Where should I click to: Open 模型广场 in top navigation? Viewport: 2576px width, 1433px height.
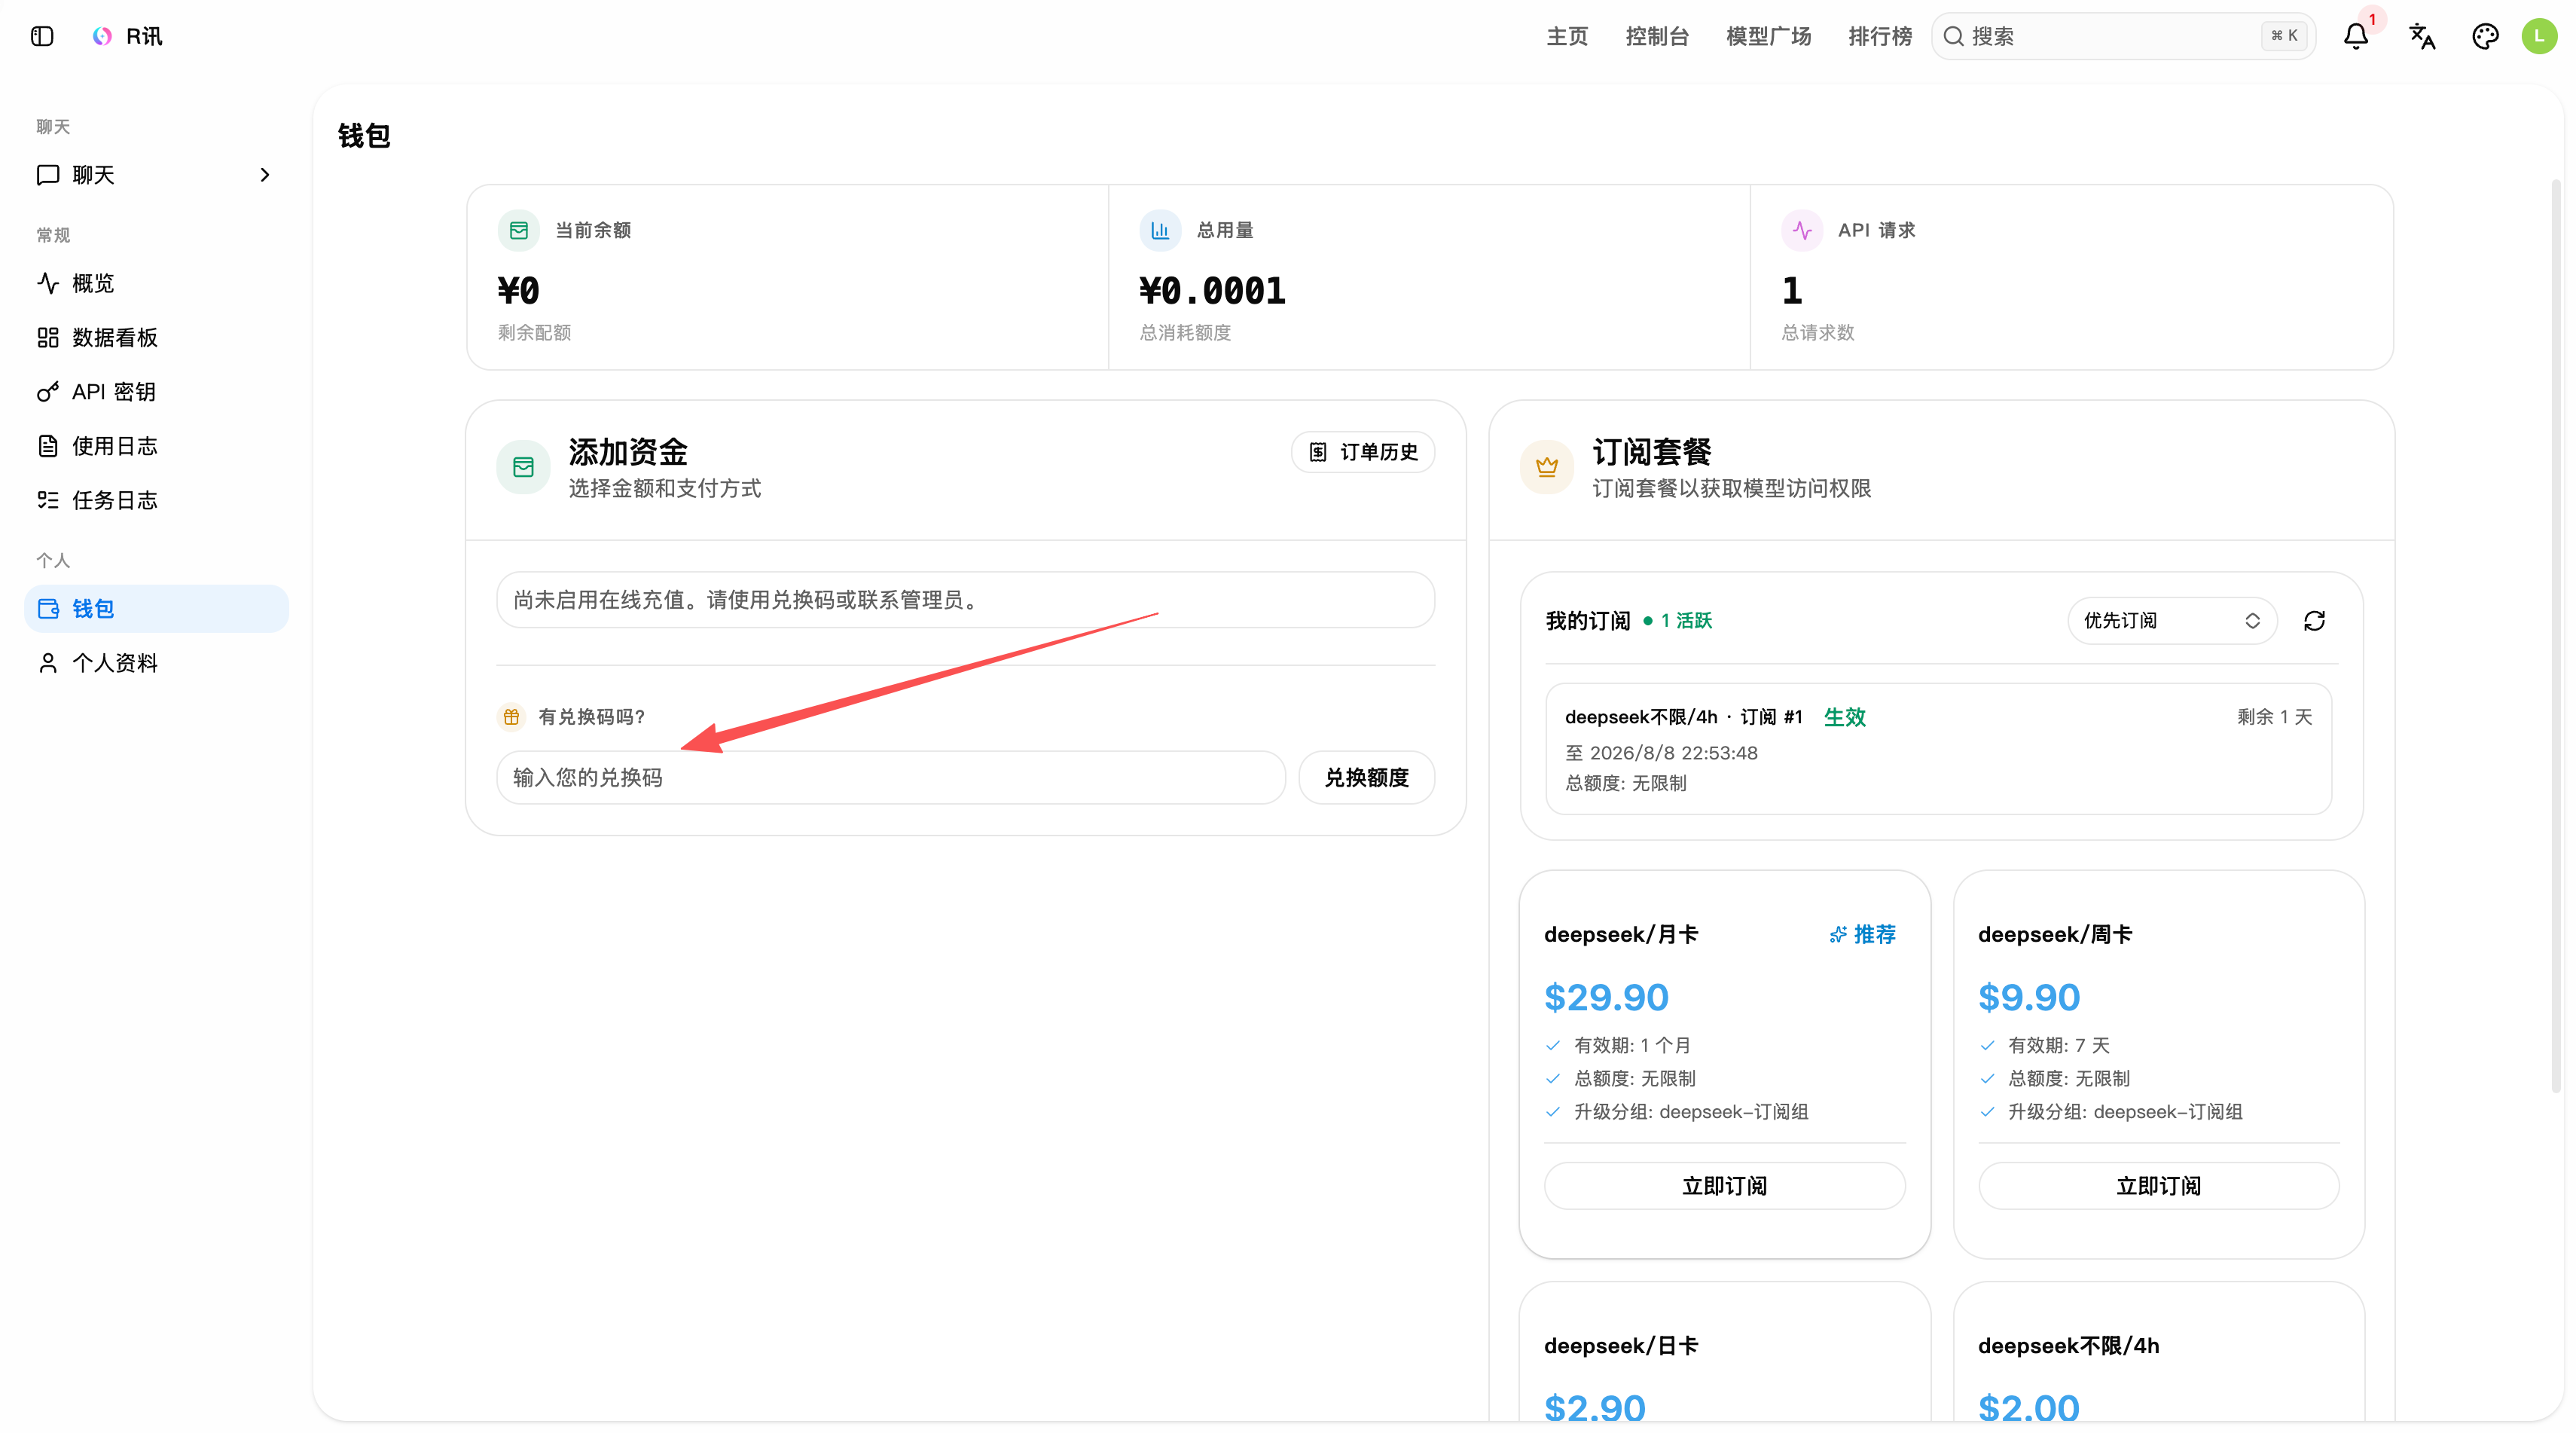(1768, 36)
